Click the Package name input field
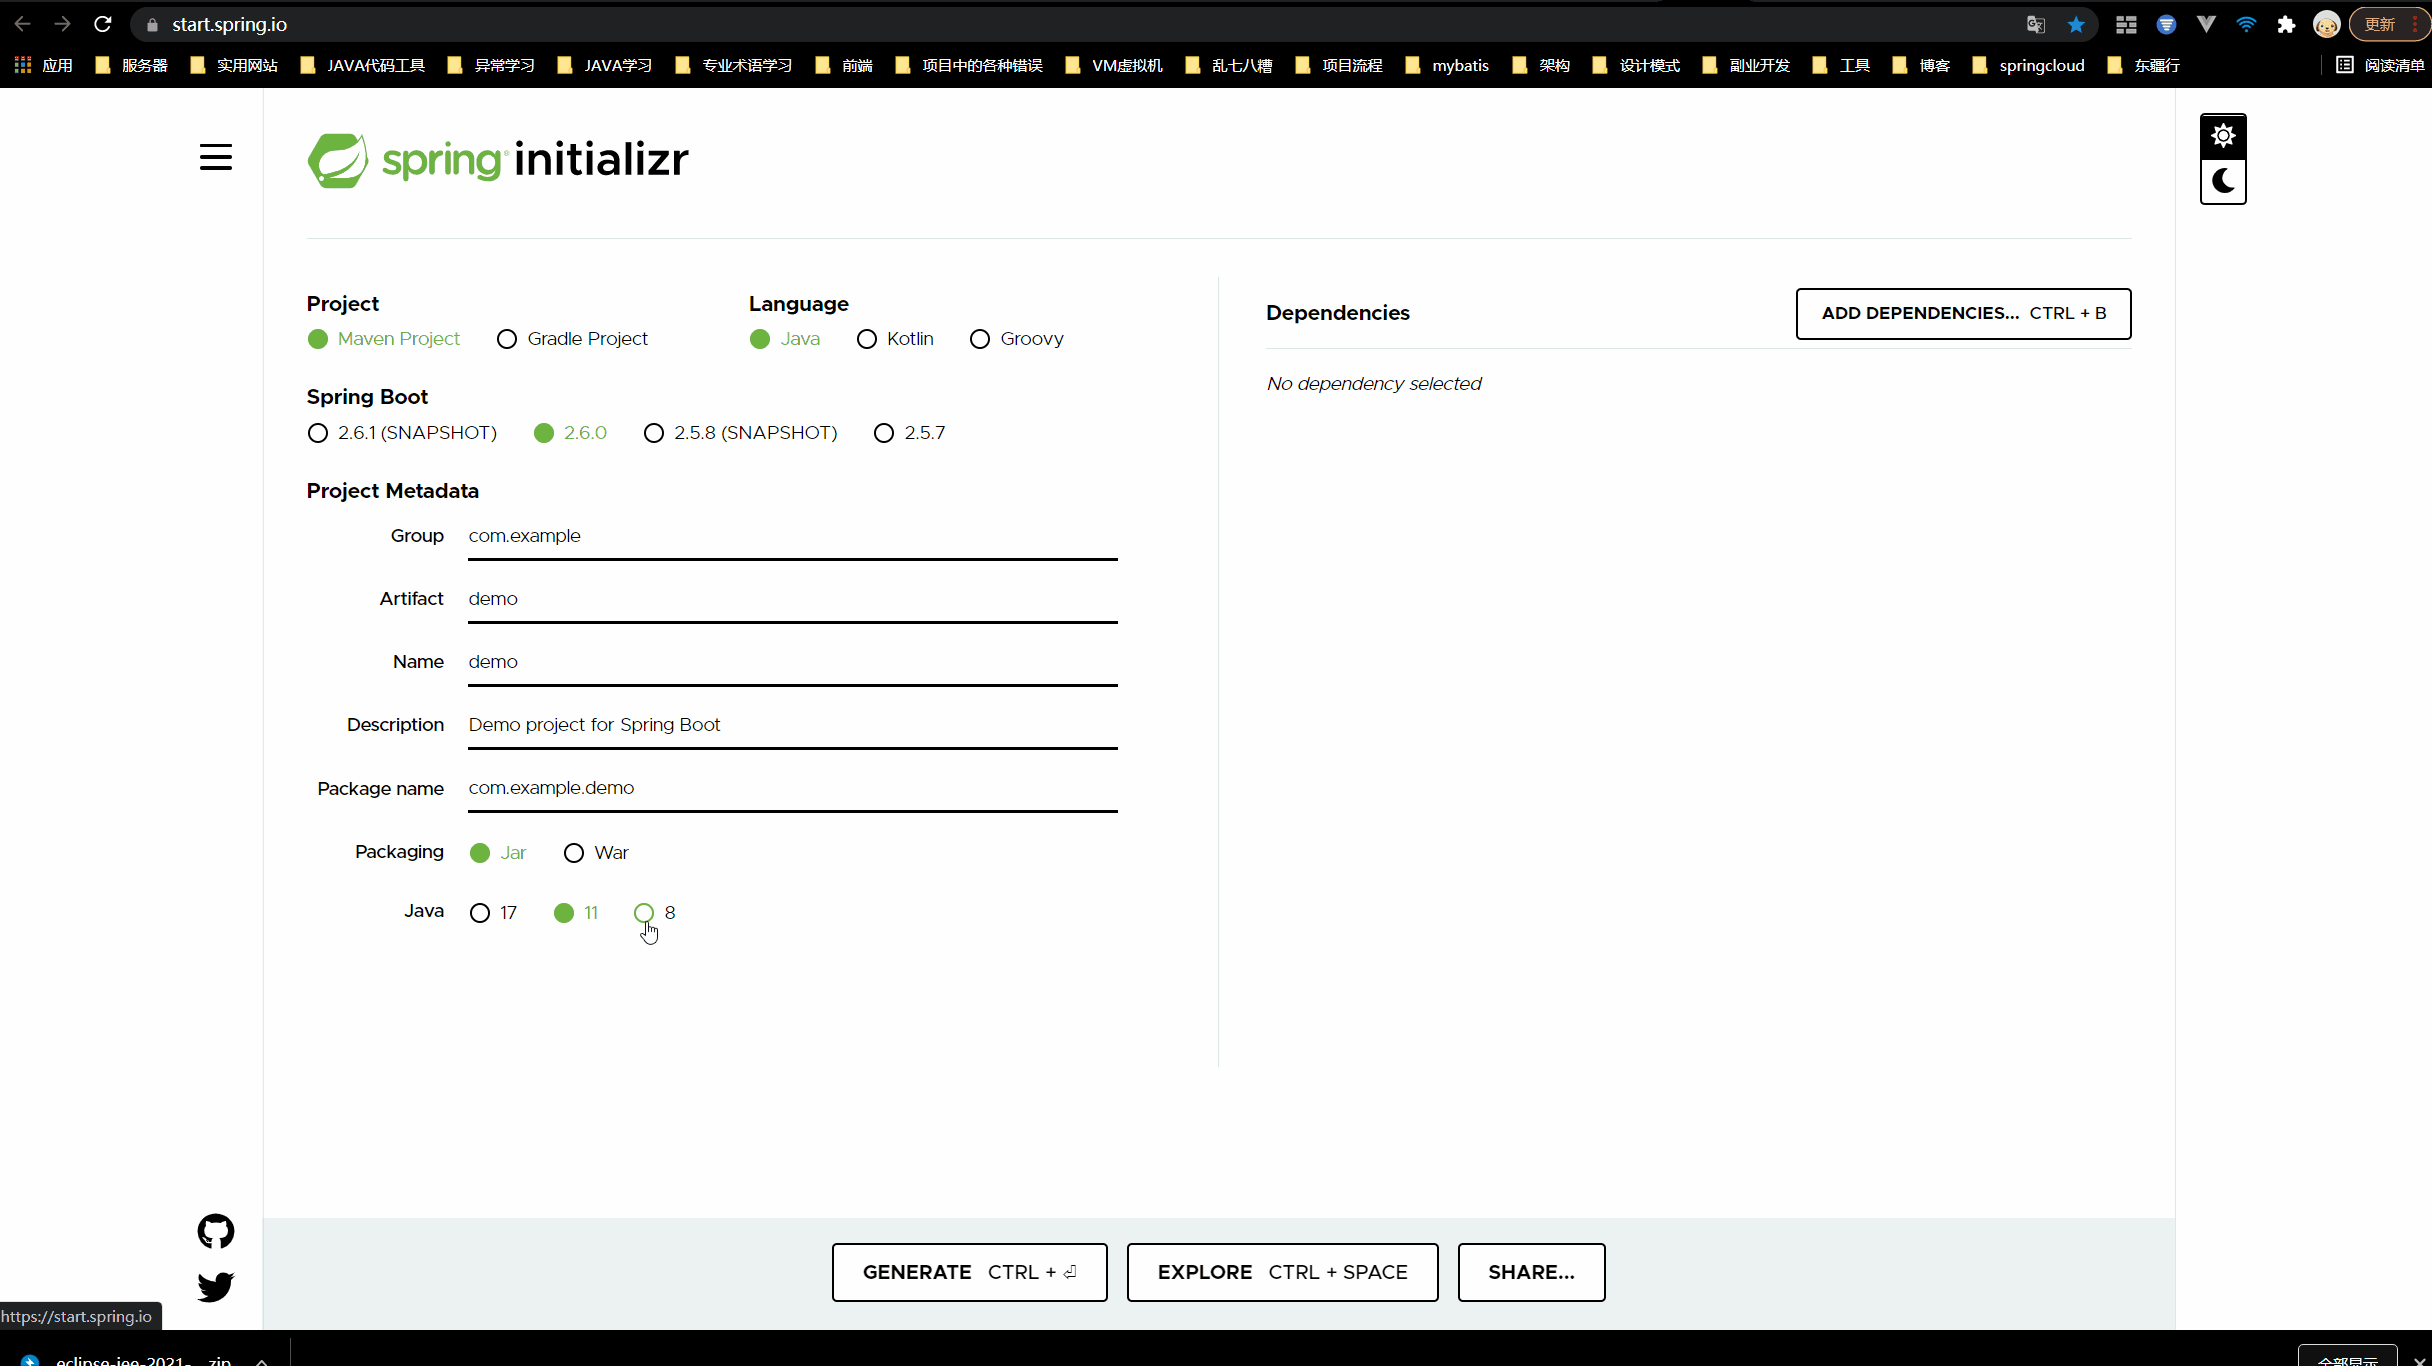 pyautogui.click(x=792, y=789)
